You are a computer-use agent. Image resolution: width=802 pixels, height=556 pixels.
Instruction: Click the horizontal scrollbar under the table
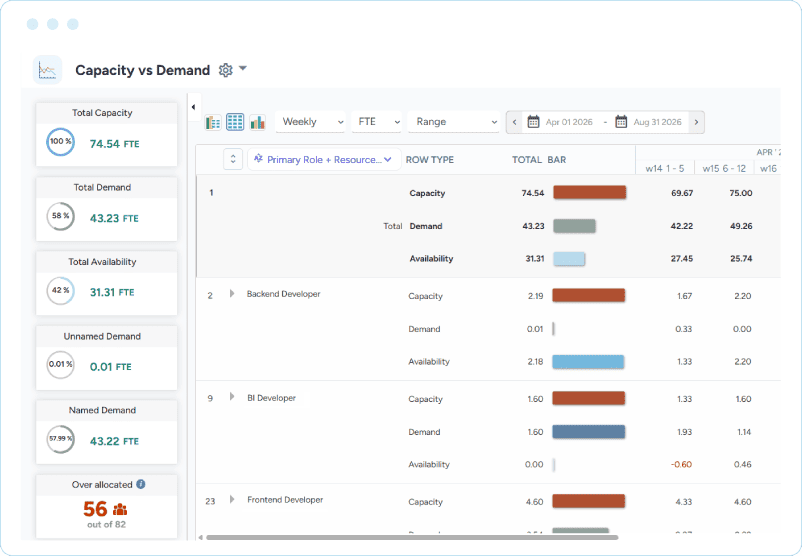(x=412, y=538)
